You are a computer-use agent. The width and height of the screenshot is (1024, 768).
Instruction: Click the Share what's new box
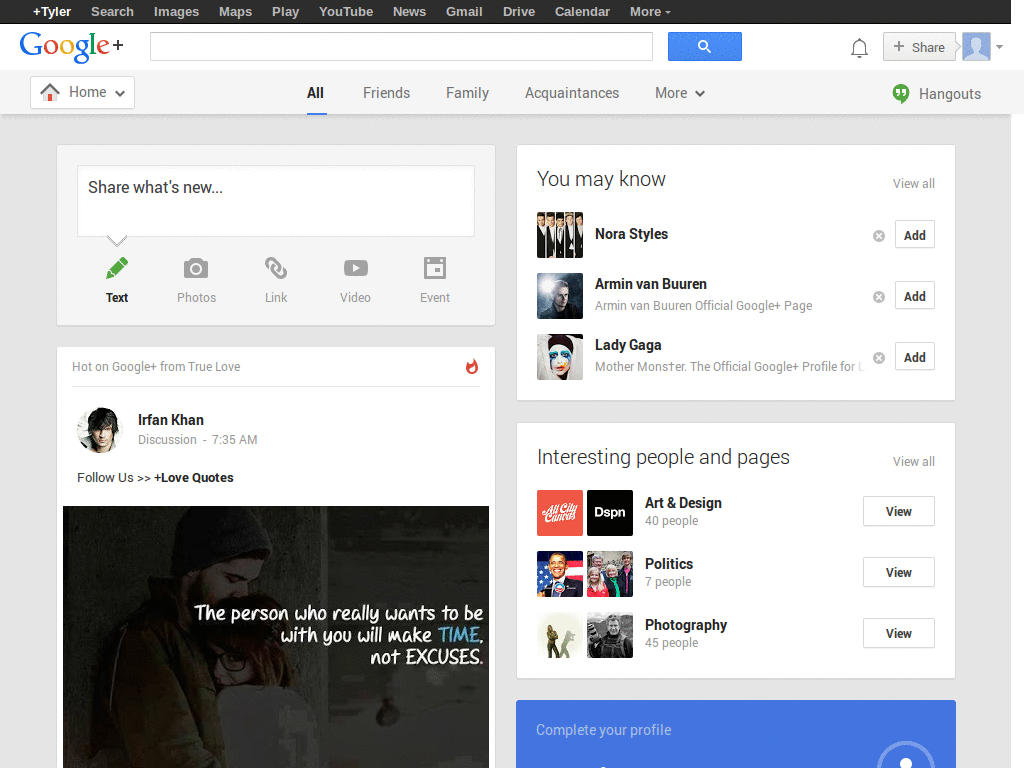(276, 201)
